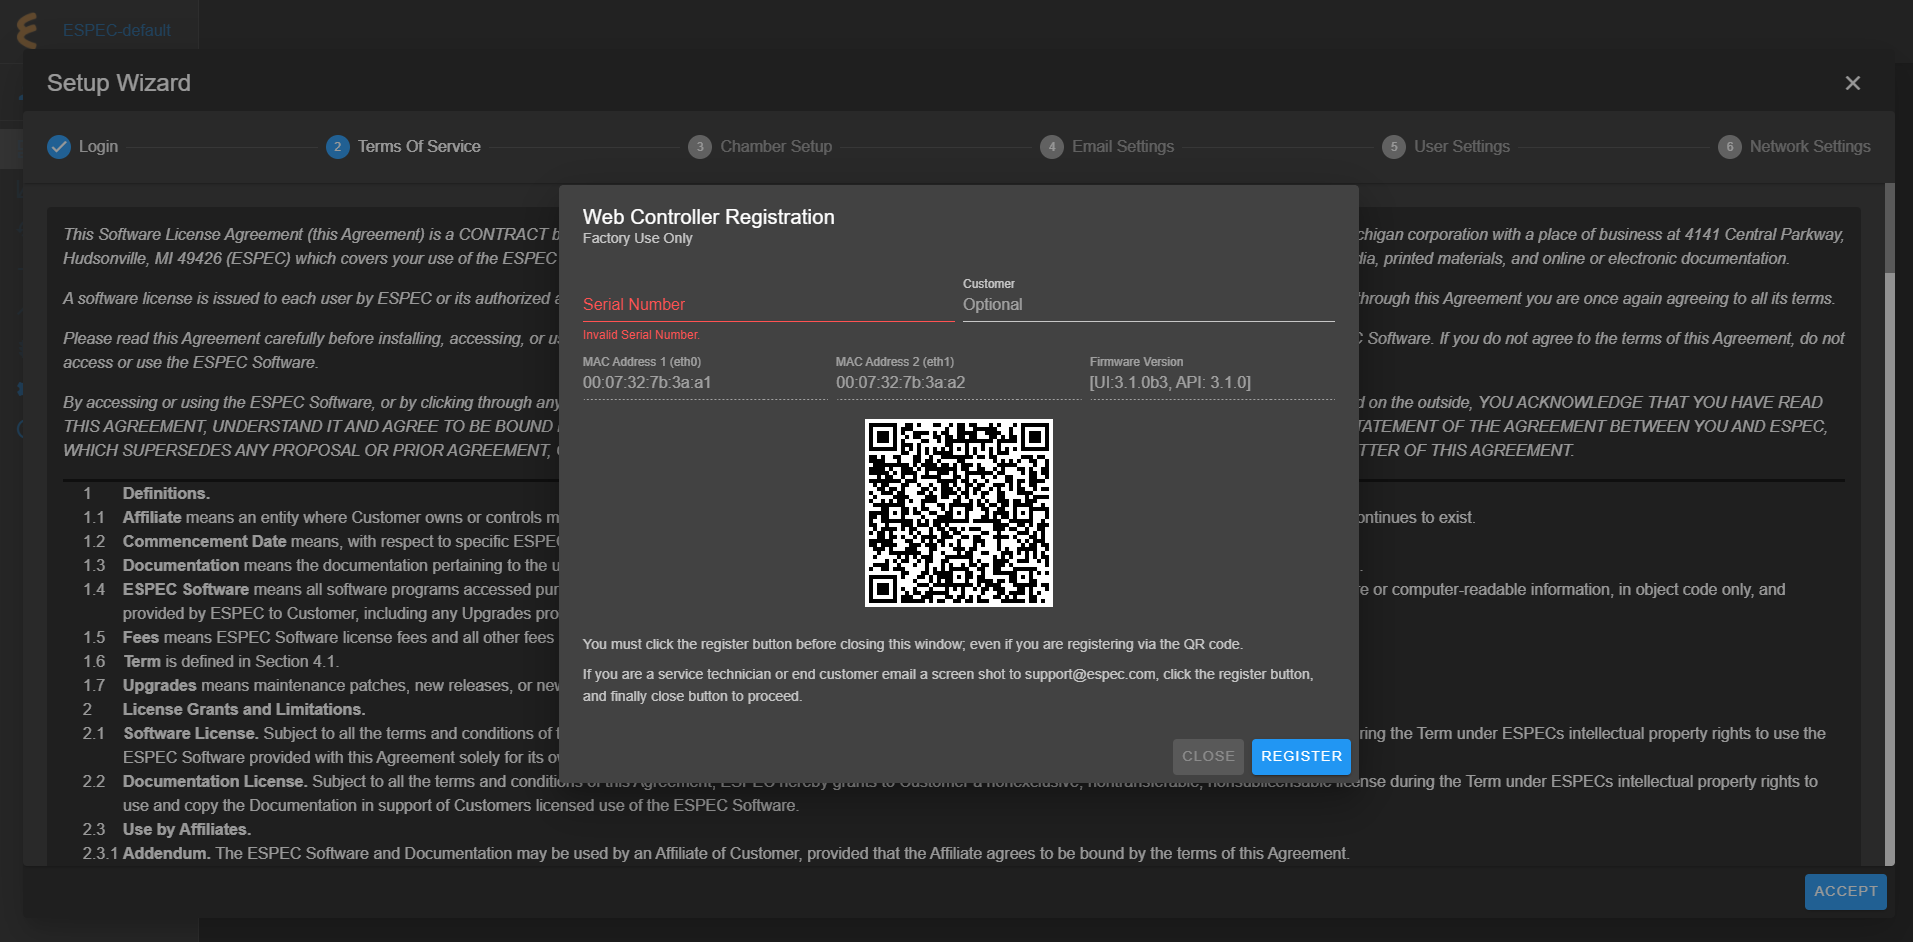Open the Terms Of Service step label

pos(419,147)
